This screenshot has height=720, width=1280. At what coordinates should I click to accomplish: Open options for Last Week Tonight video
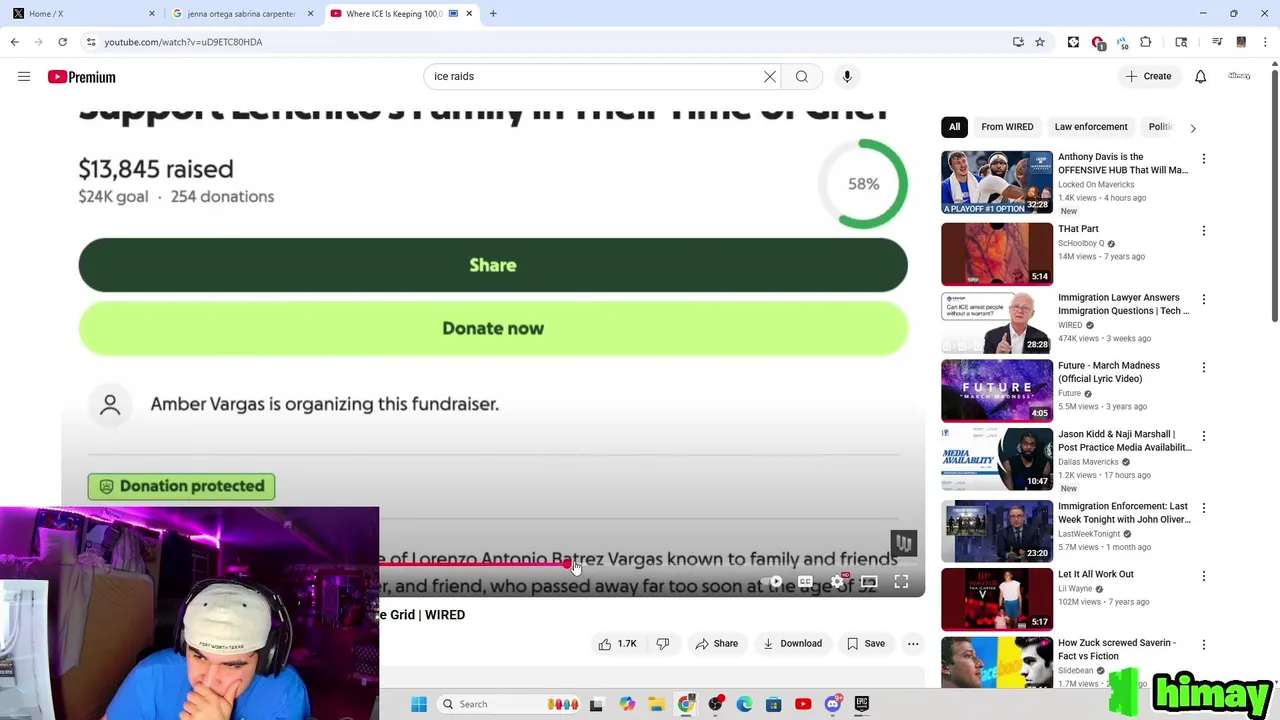coord(1204,508)
